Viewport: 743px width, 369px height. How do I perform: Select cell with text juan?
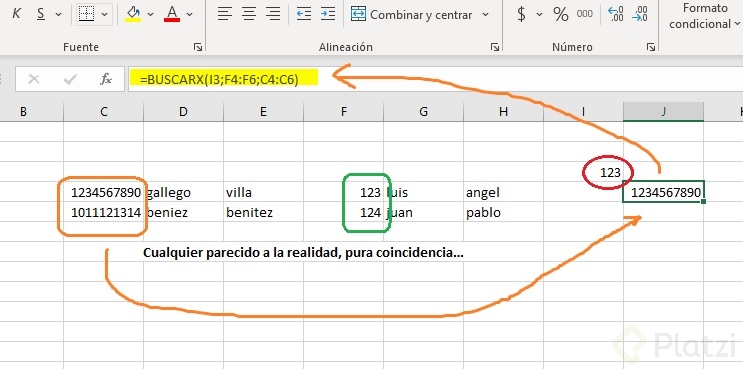[424, 212]
